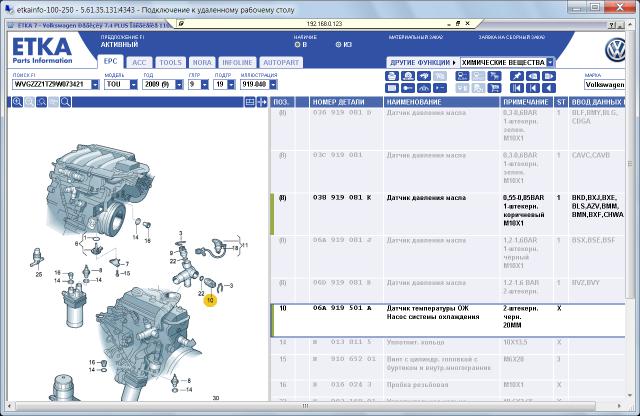
Task: Click the table-layout icon above the illustration
Action: [x=250, y=102]
